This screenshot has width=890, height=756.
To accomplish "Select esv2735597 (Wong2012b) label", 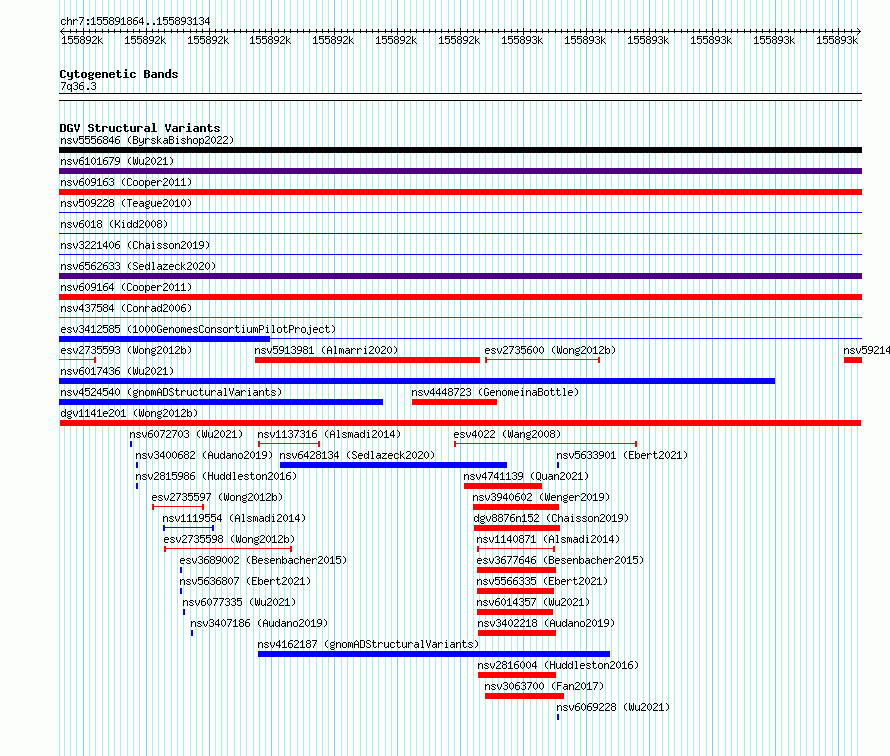I will tap(217, 497).
